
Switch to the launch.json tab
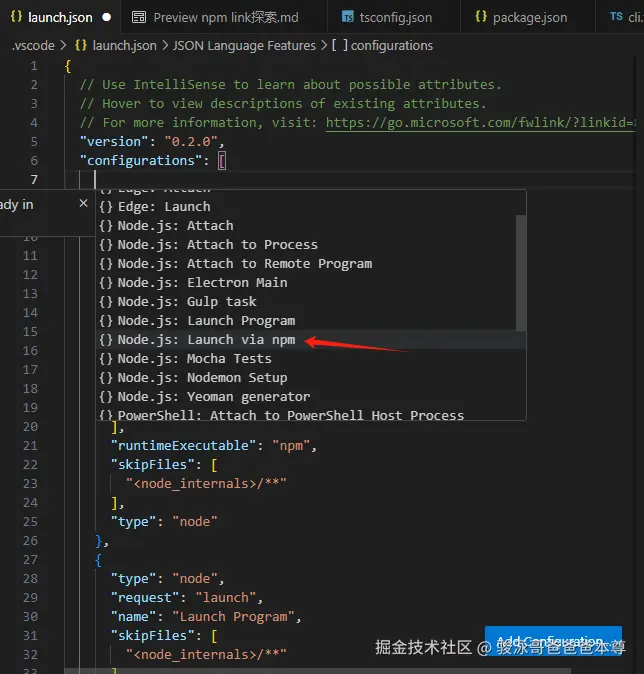60,17
